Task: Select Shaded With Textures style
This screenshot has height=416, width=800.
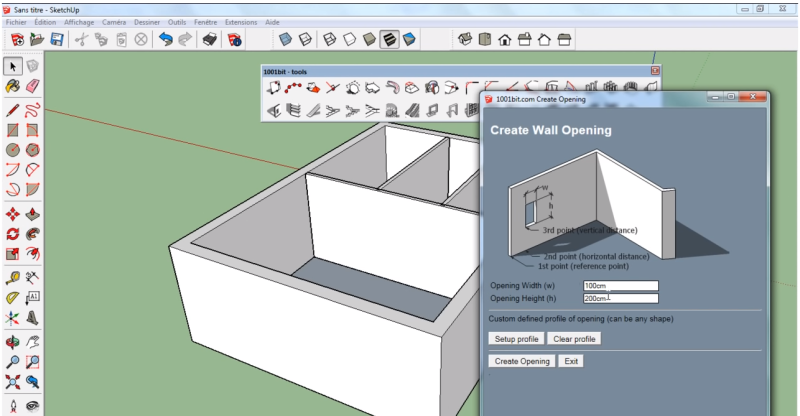Action: (389, 40)
